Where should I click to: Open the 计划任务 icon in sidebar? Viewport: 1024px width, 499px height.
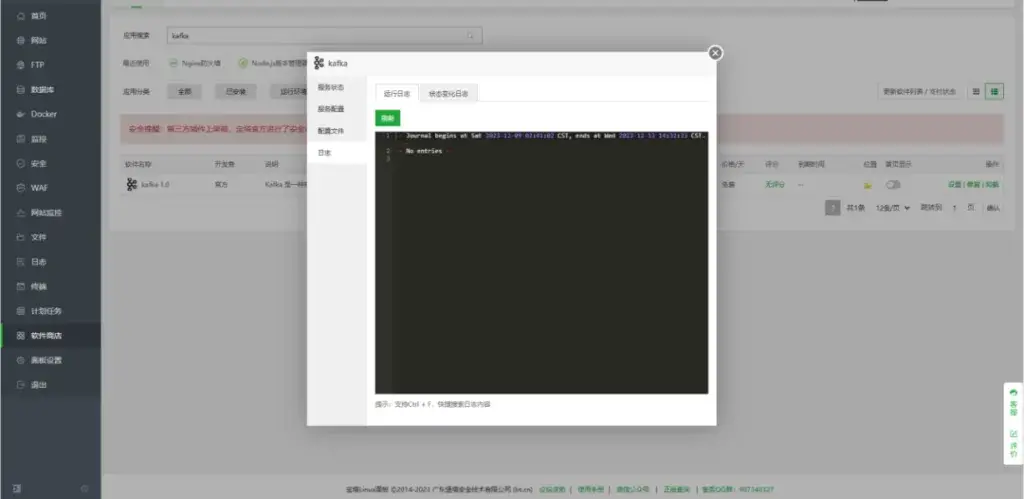(20, 311)
